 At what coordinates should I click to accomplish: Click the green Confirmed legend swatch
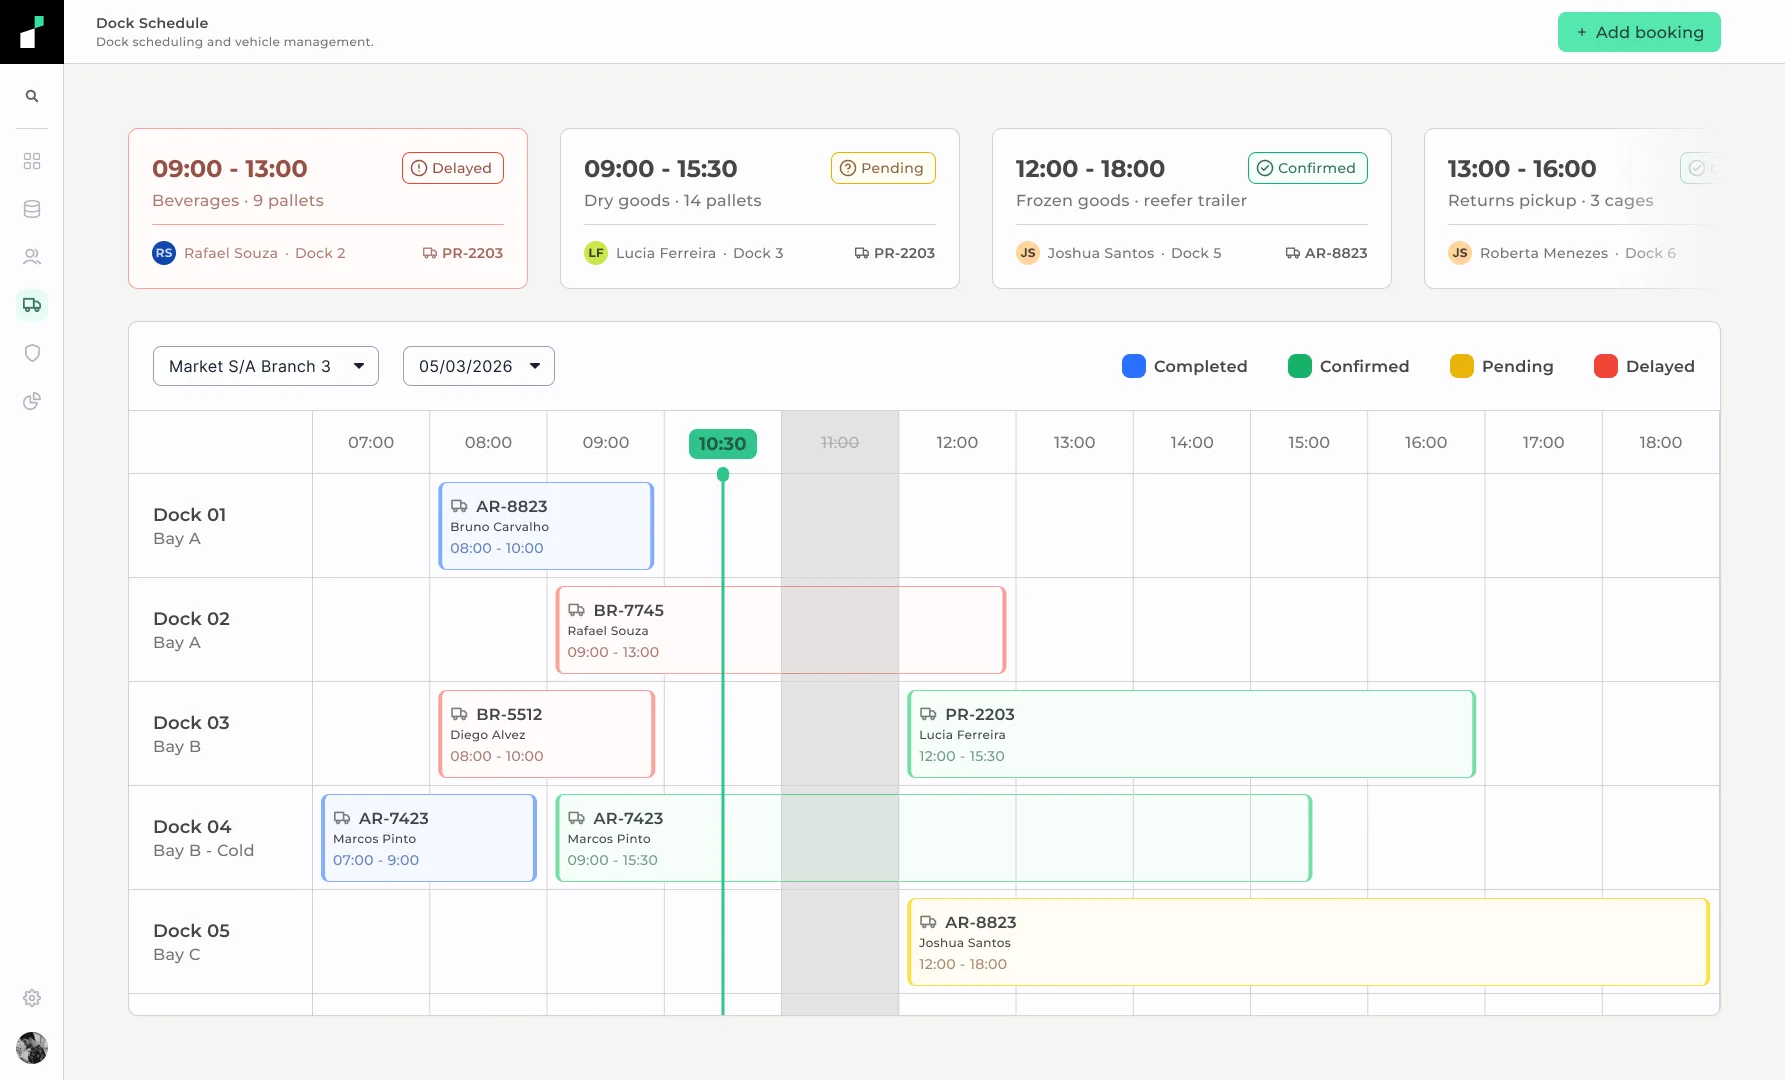(1300, 366)
